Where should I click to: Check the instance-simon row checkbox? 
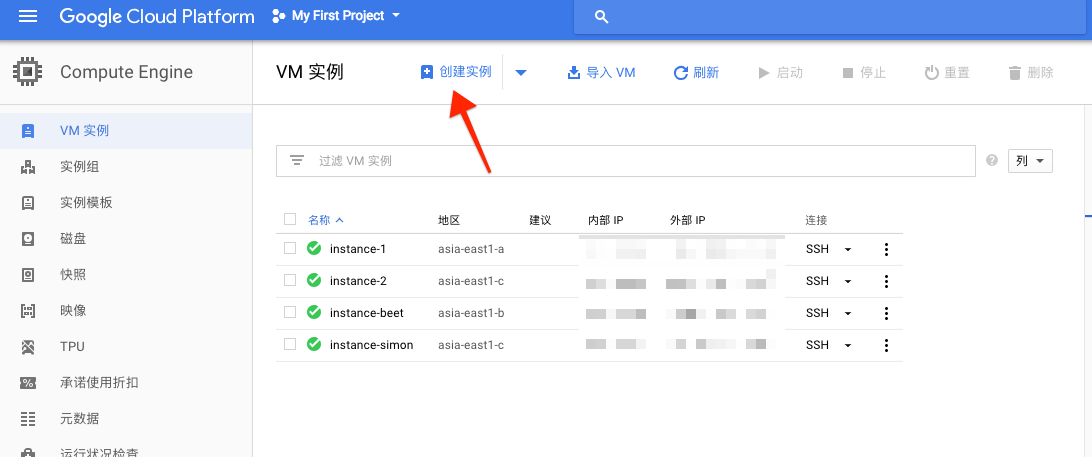290,344
